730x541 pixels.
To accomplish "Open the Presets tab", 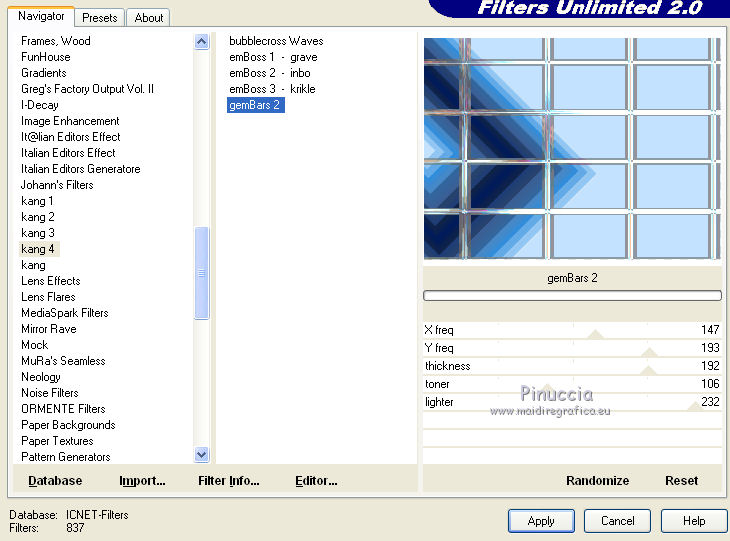I will coord(100,18).
